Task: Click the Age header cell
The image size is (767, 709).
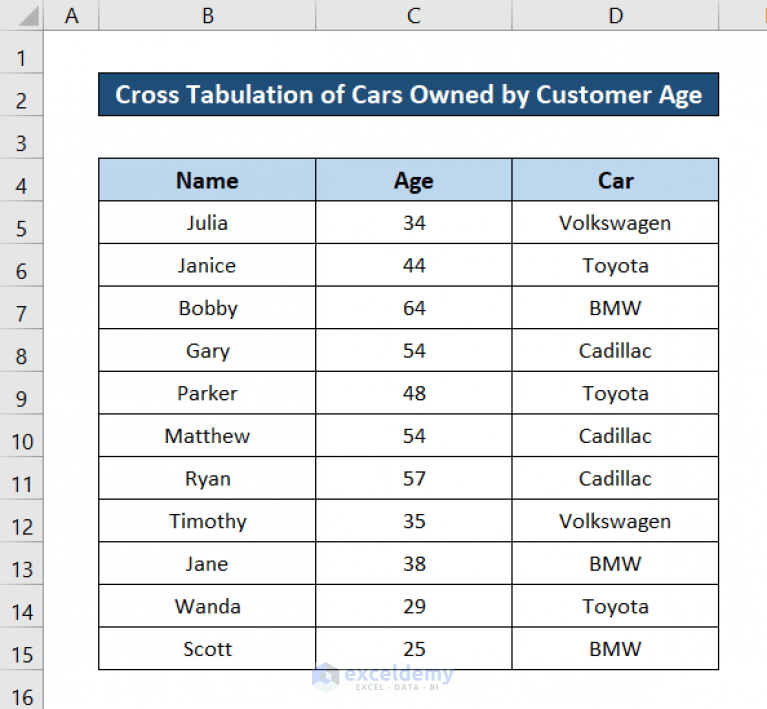Action: pos(414,180)
